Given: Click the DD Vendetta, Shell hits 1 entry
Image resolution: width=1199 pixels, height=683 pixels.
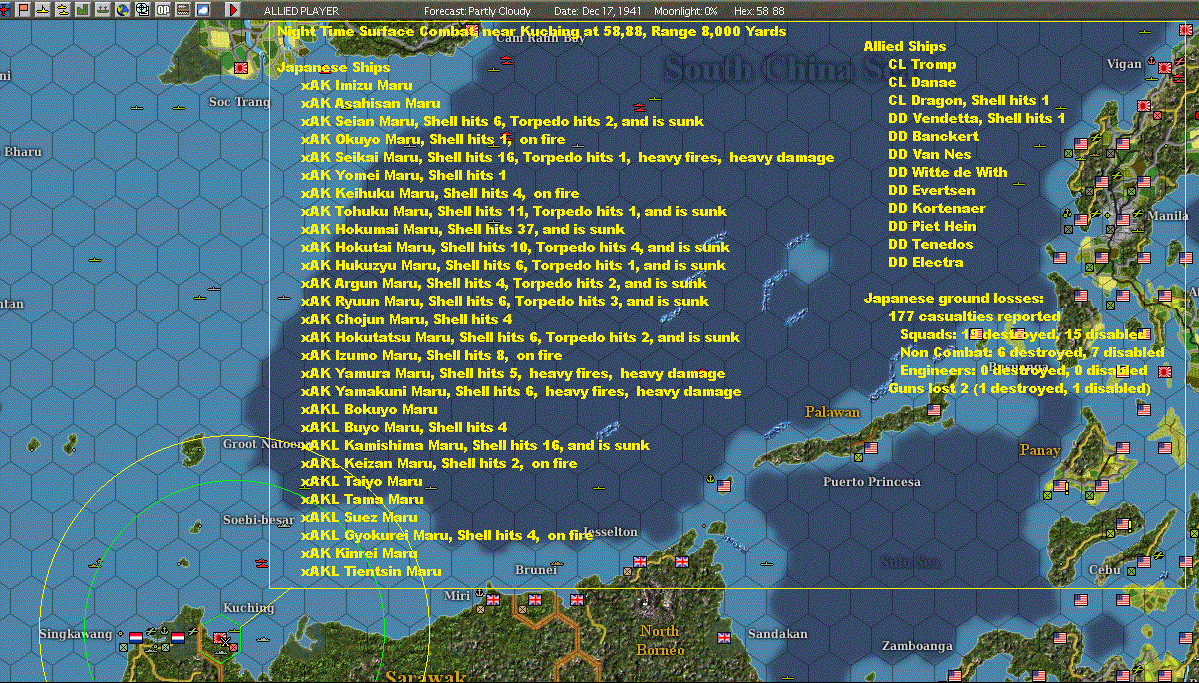Looking at the screenshot, I should pos(976,119).
